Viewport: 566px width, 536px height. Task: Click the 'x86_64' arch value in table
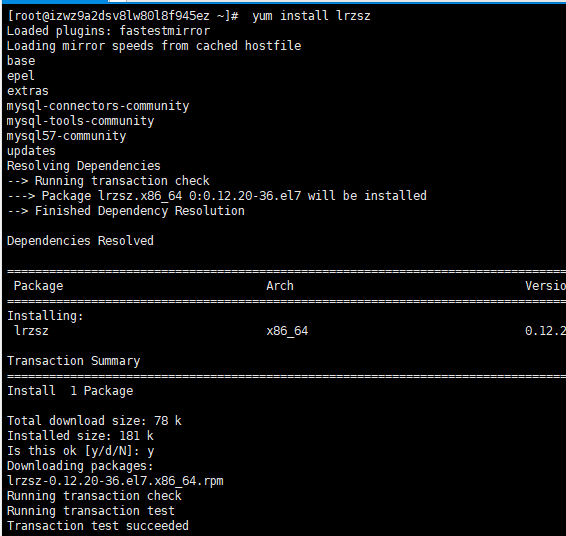point(287,331)
